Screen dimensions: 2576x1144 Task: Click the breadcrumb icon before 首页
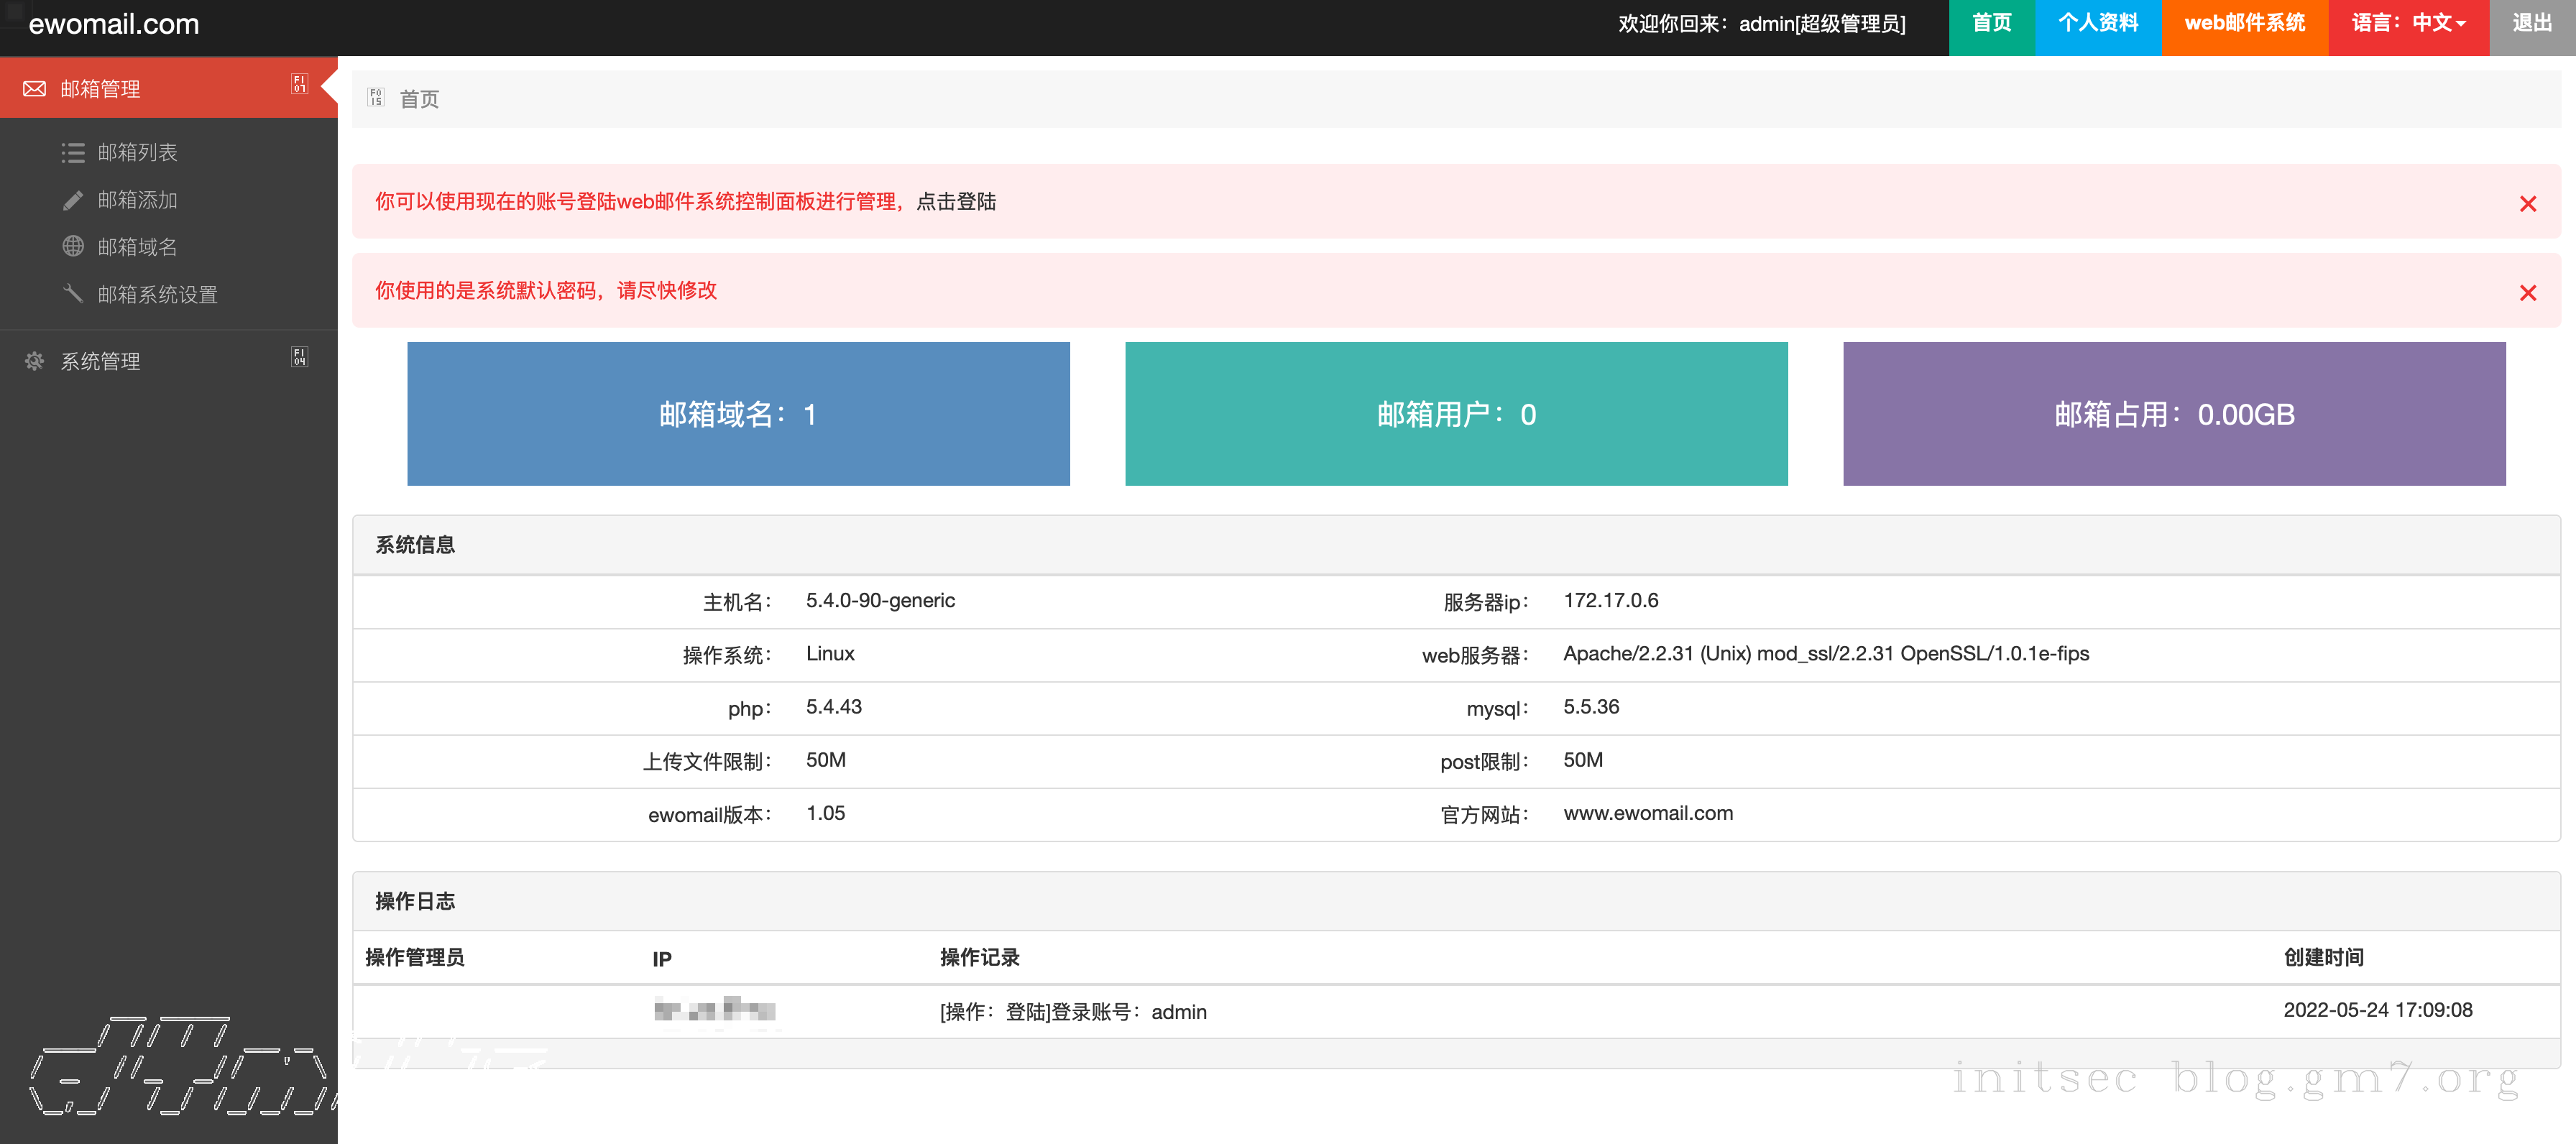pos(376,98)
